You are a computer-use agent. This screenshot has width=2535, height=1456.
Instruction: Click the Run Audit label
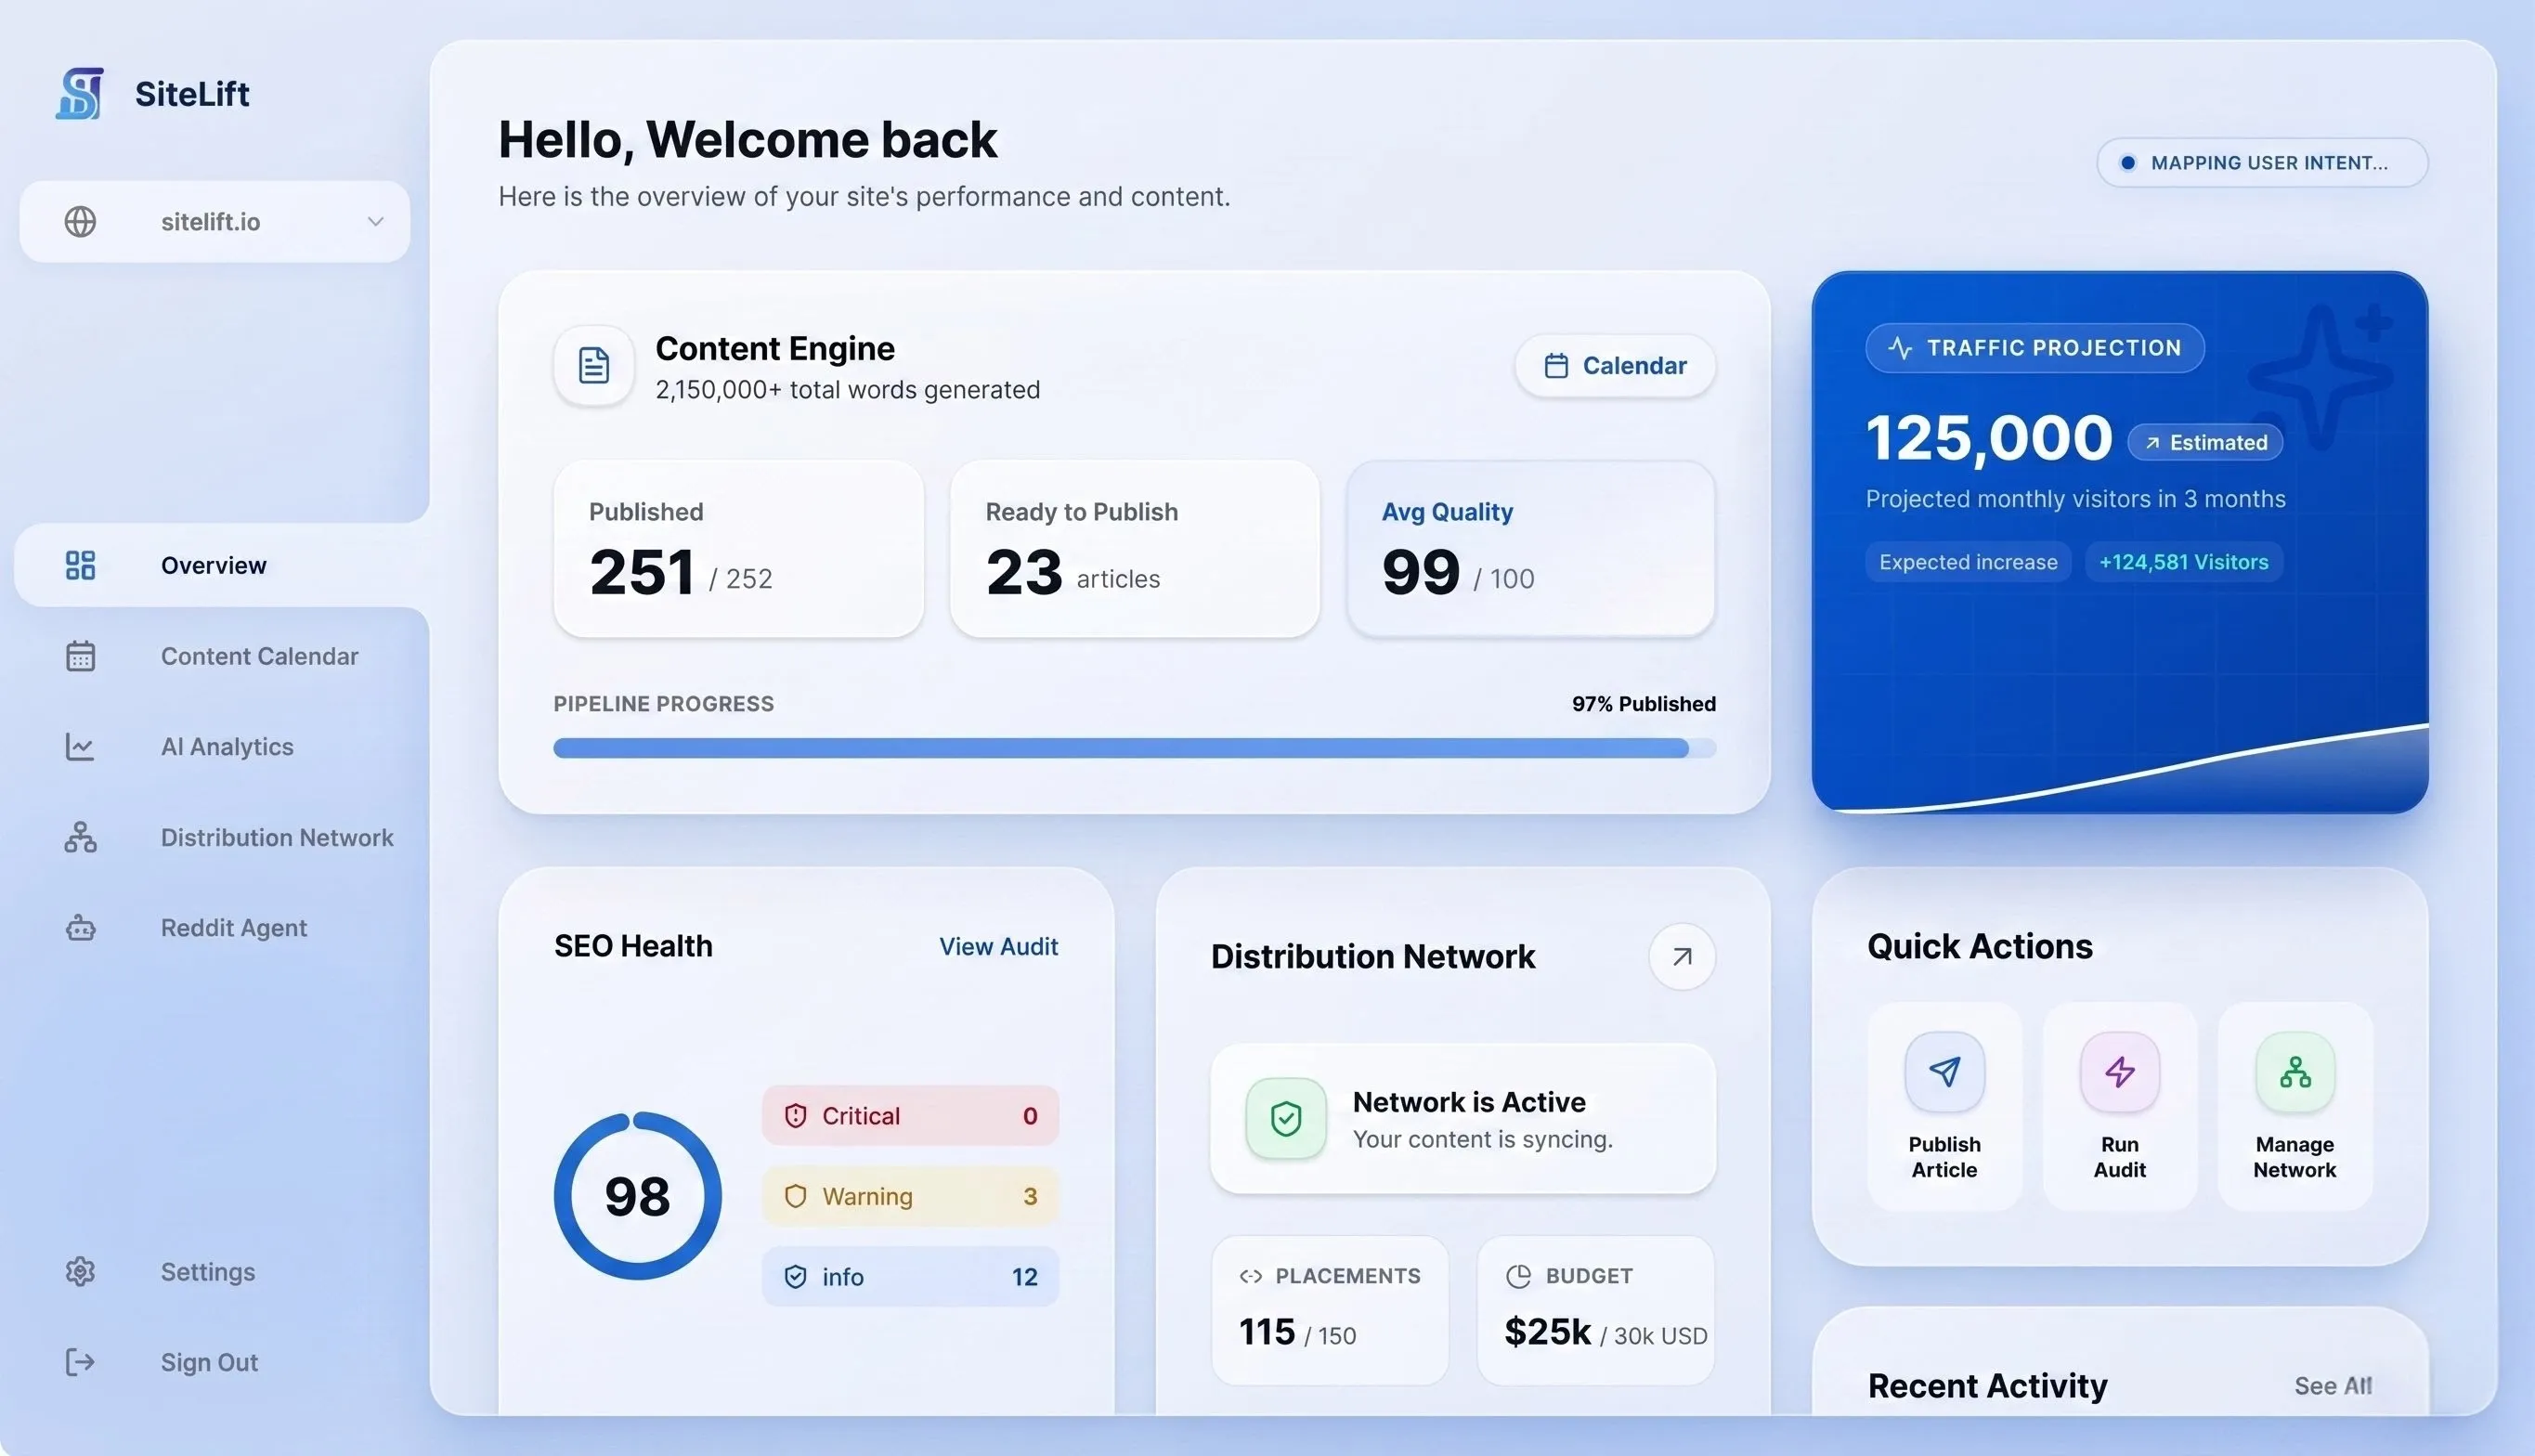tap(2119, 1157)
